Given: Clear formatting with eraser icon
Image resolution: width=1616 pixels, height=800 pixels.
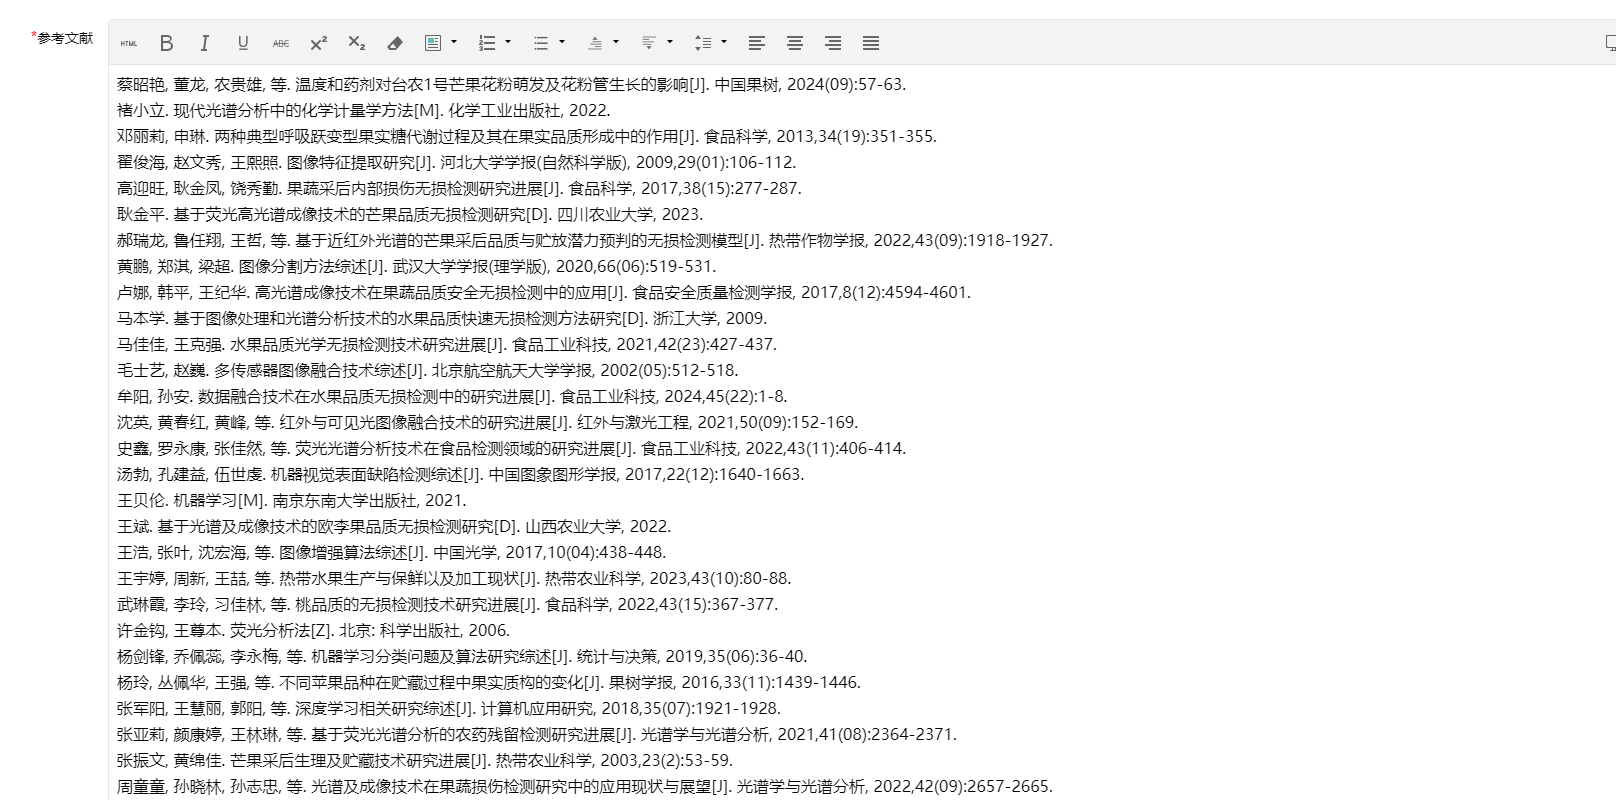Looking at the screenshot, I should [x=395, y=43].
